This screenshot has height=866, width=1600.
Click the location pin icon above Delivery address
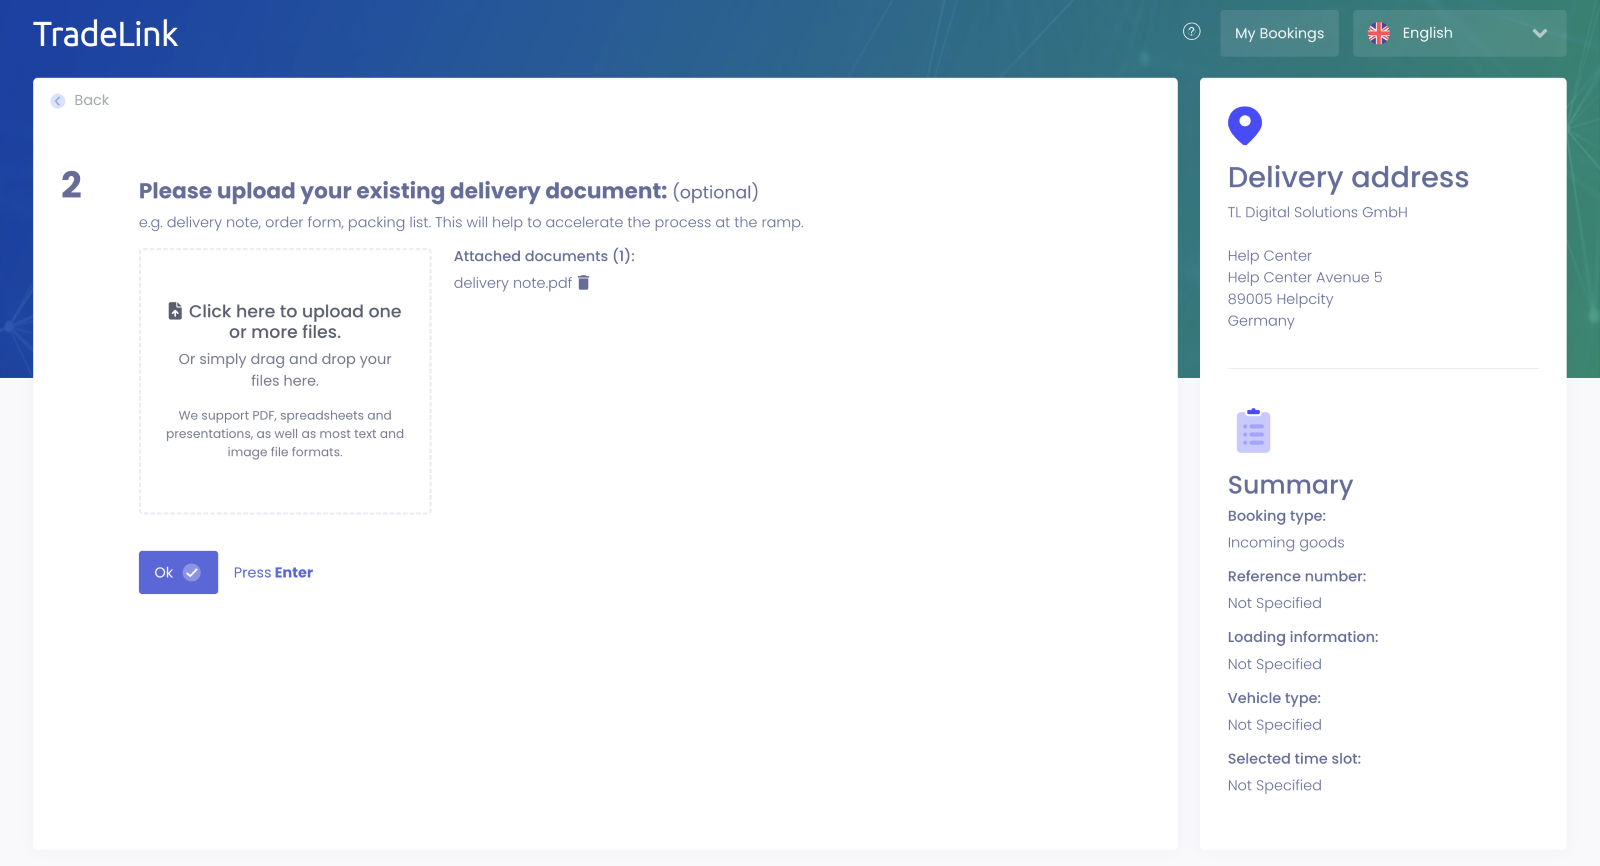[x=1244, y=126]
